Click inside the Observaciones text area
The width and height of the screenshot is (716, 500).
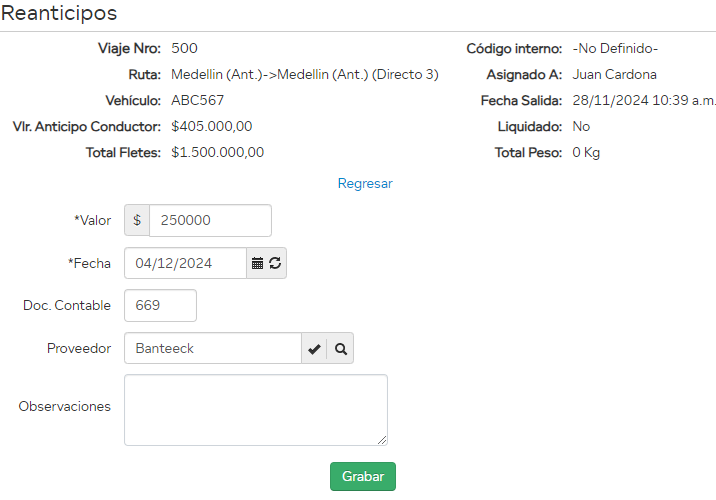[255, 409]
